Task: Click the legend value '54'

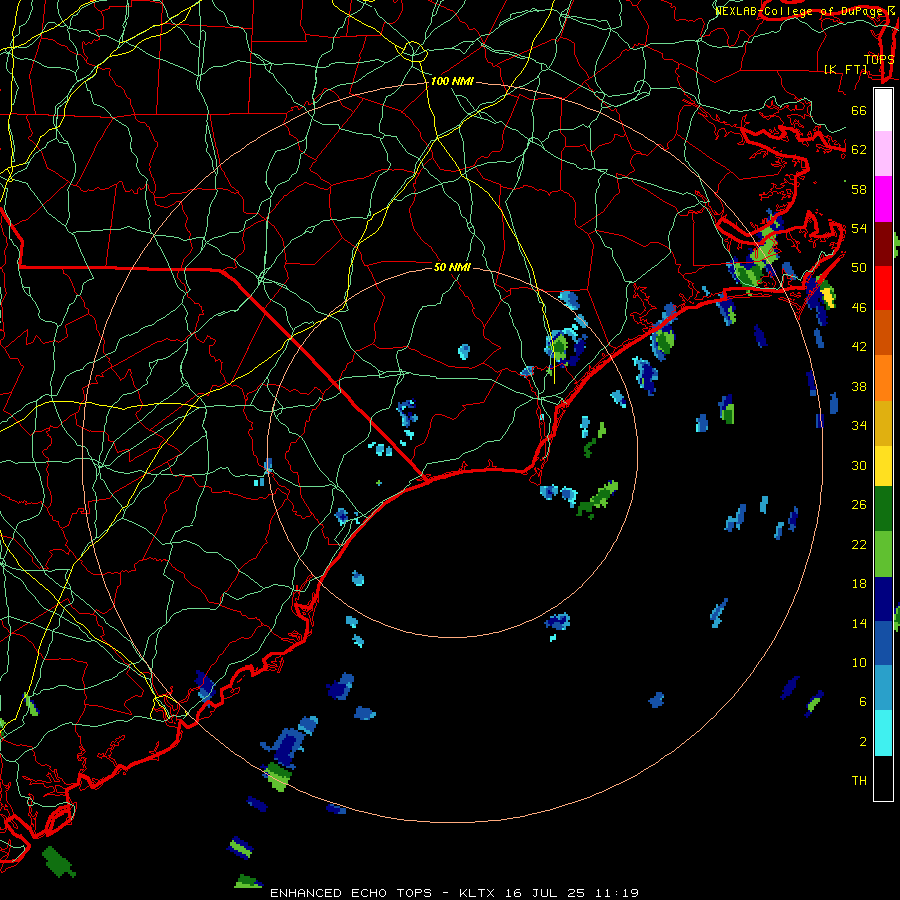Action: click(859, 228)
